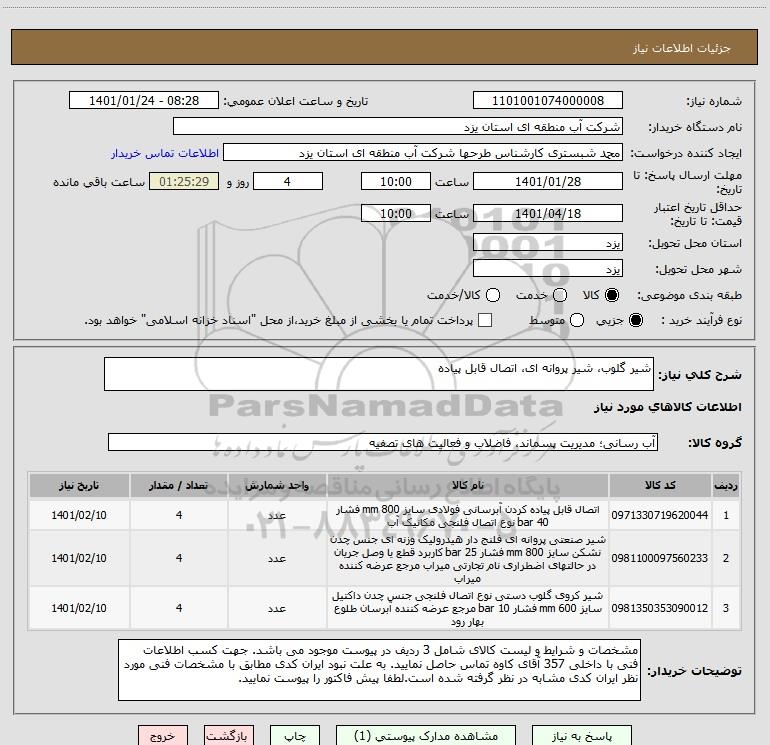Click the واحد شمارش column header
The height and width of the screenshot is (745, 770).
pyautogui.click(x=277, y=486)
